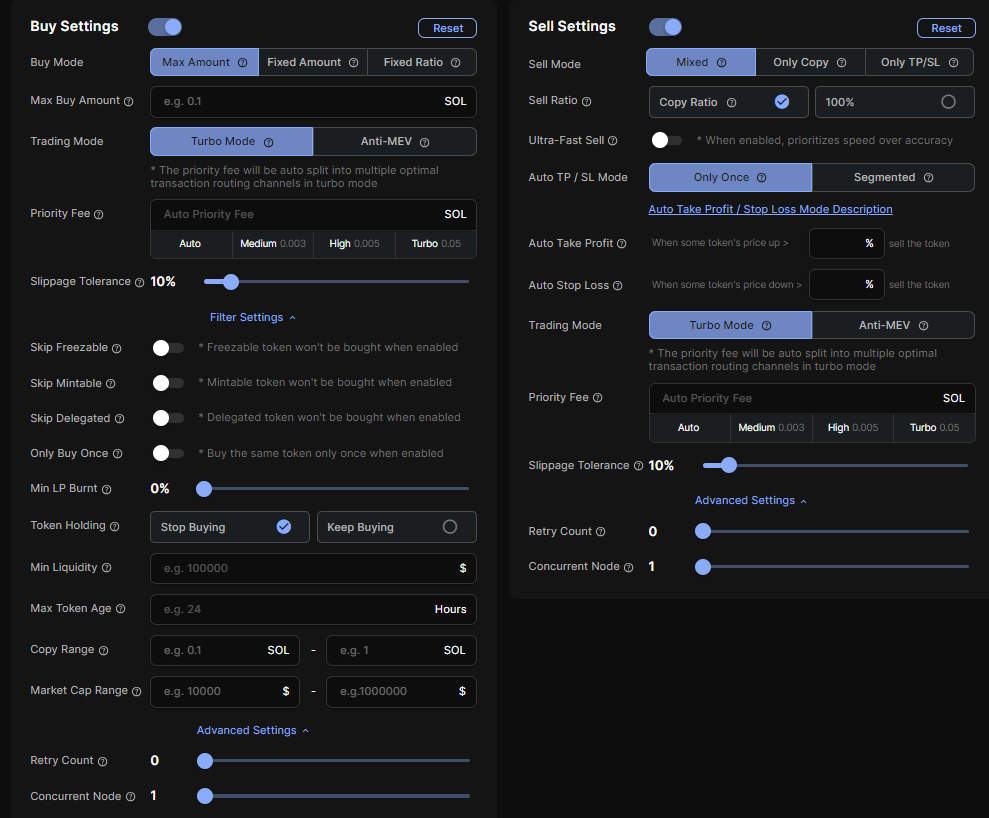Turn on Ultra-Fast Sell switch
The height and width of the screenshot is (818, 989).
tap(667, 140)
